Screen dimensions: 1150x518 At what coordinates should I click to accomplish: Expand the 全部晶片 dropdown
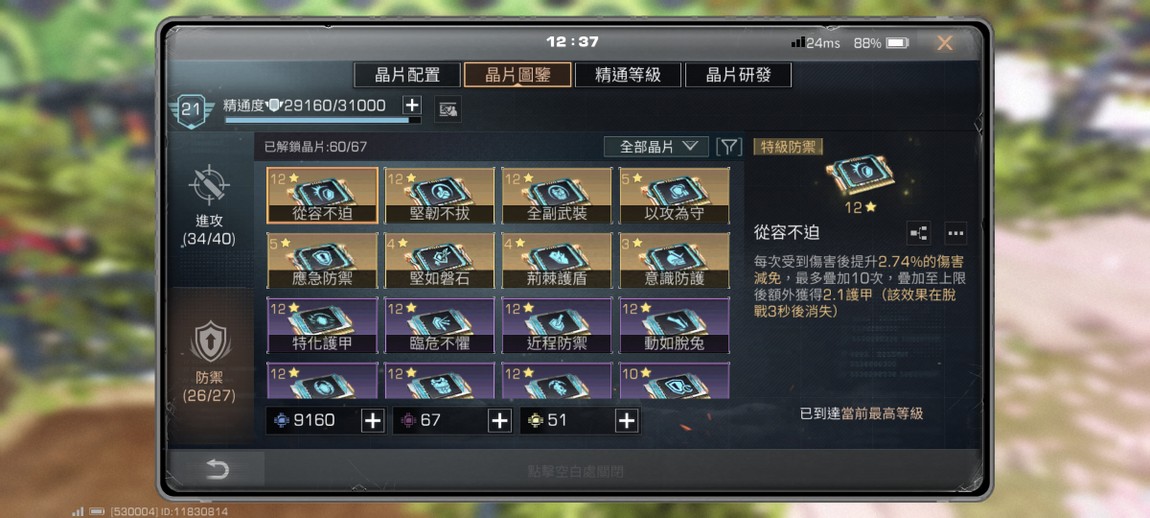coord(656,147)
